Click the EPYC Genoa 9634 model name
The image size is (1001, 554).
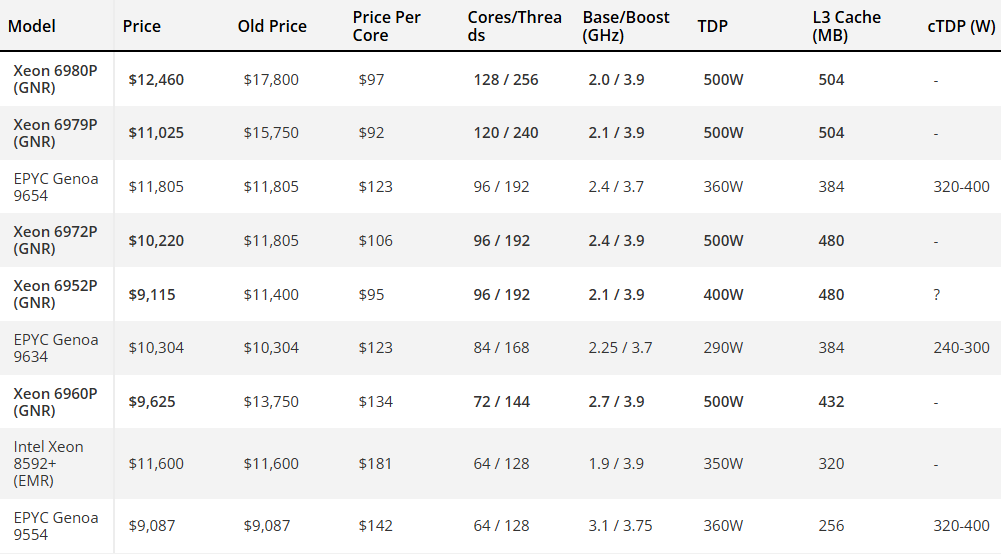55,348
